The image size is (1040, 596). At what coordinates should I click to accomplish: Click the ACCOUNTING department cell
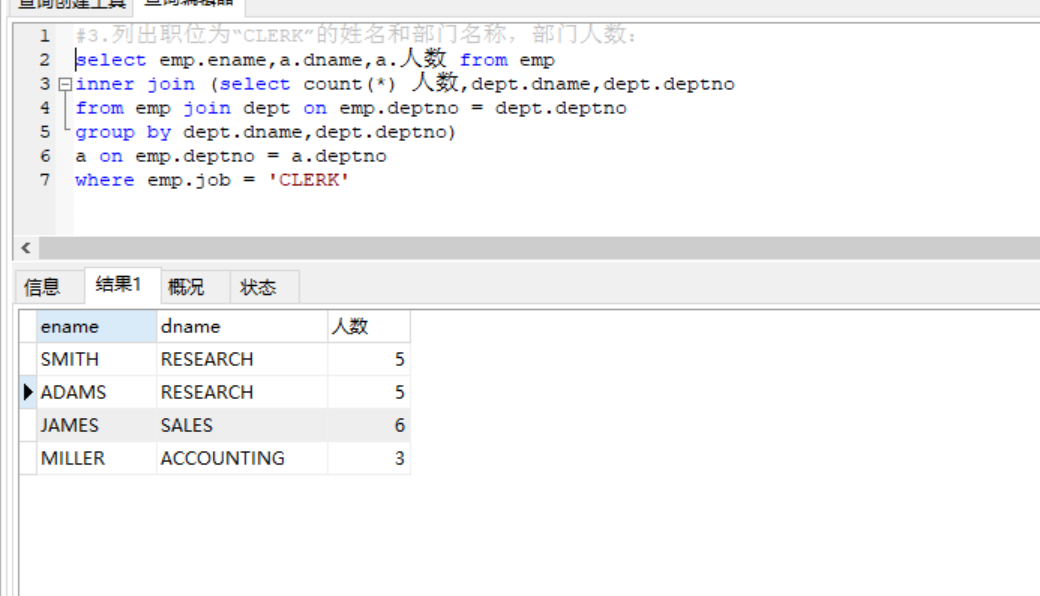240,458
